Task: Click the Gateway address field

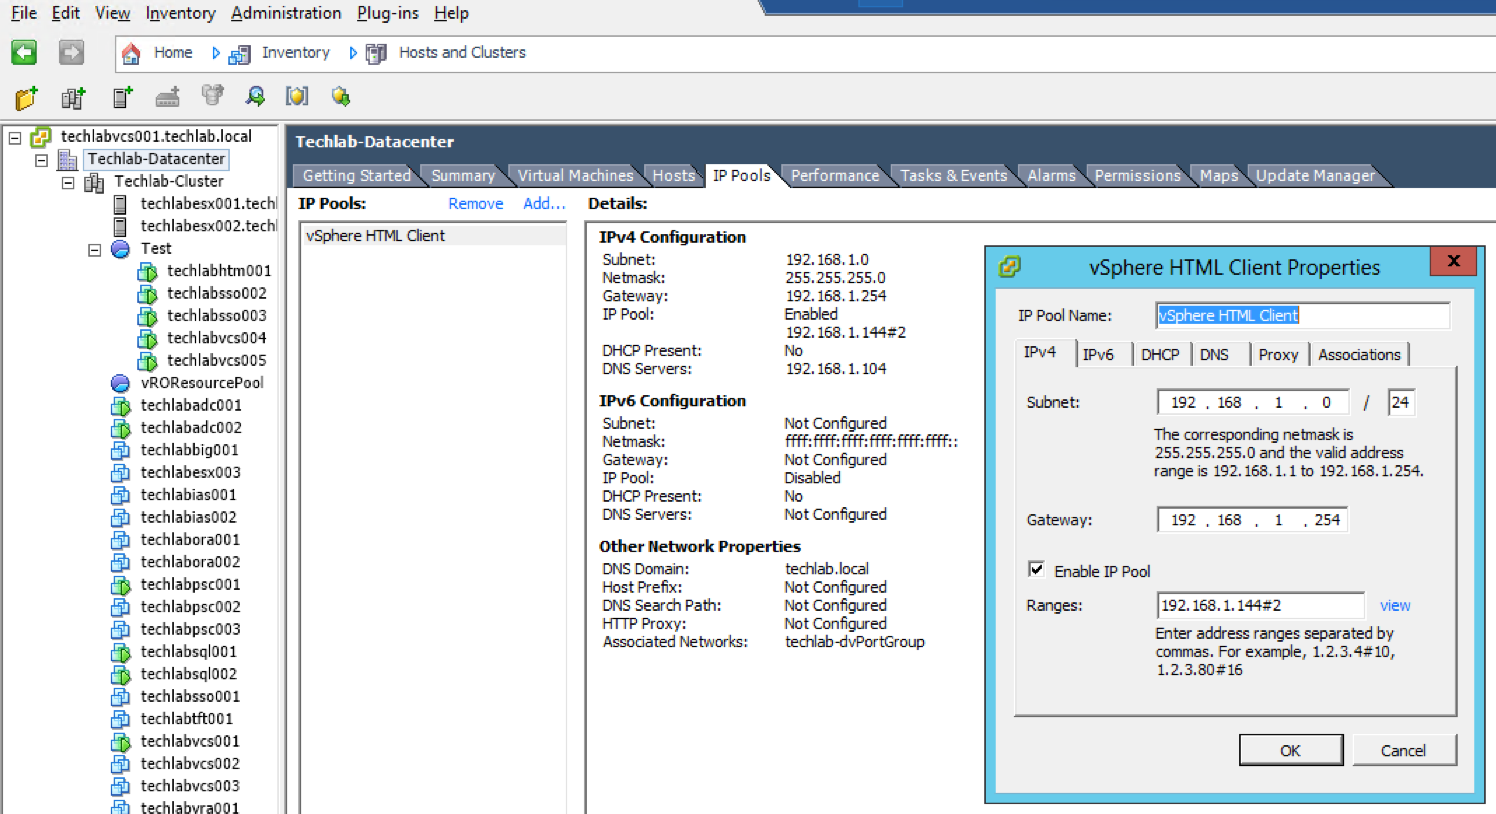Action: 1253,520
